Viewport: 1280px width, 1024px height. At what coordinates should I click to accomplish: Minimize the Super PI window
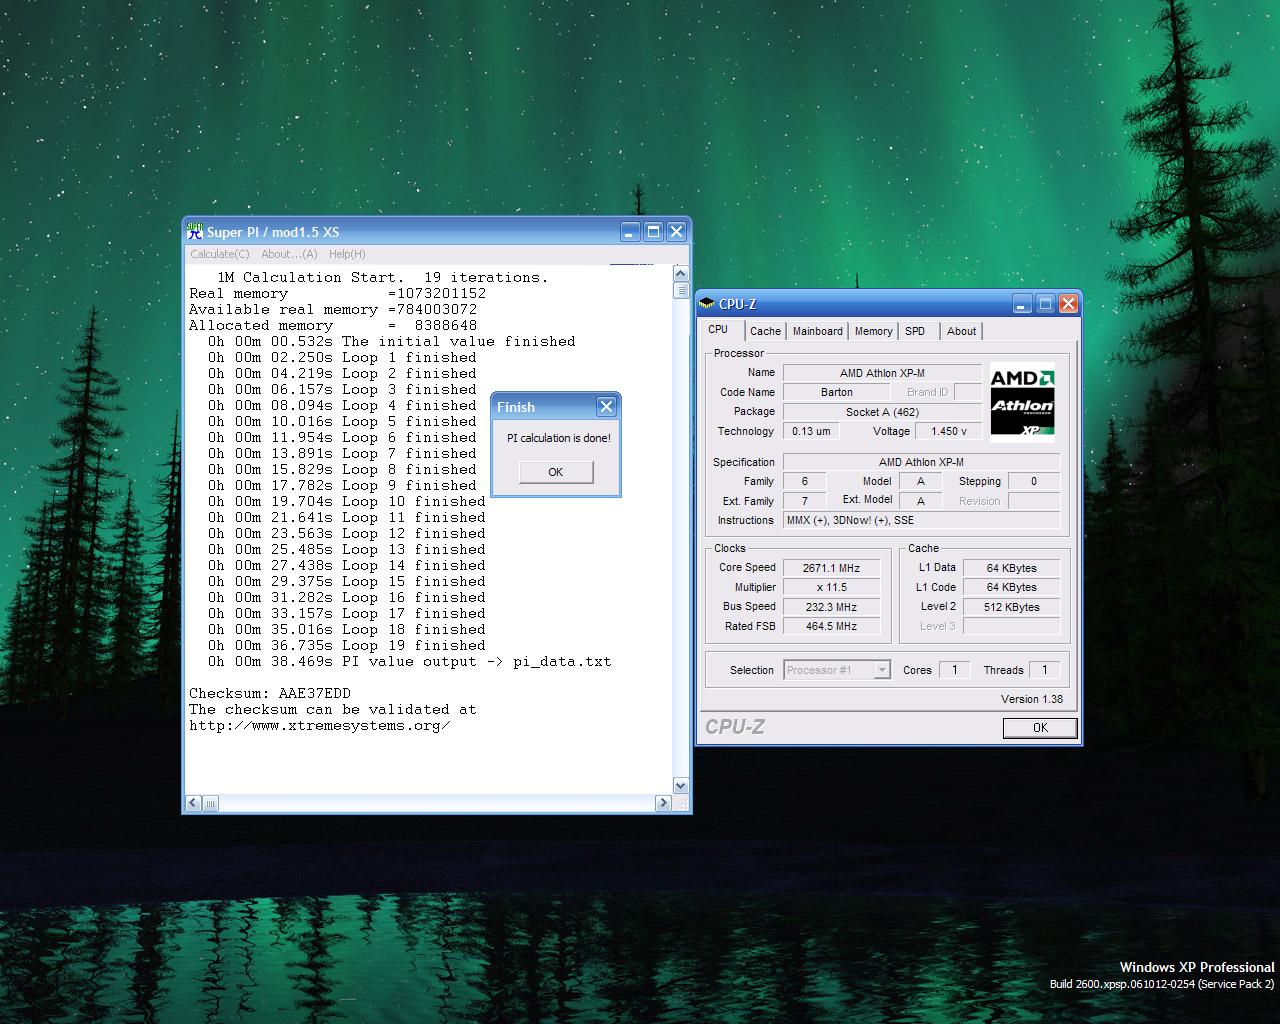click(630, 232)
